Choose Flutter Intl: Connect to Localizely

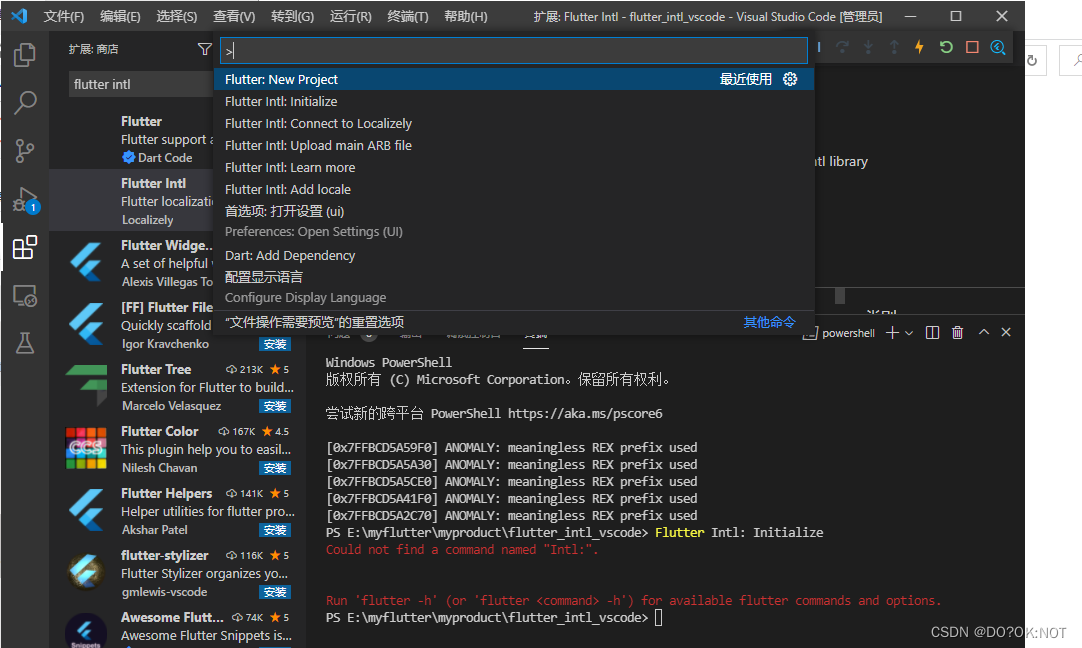click(x=514, y=124)
